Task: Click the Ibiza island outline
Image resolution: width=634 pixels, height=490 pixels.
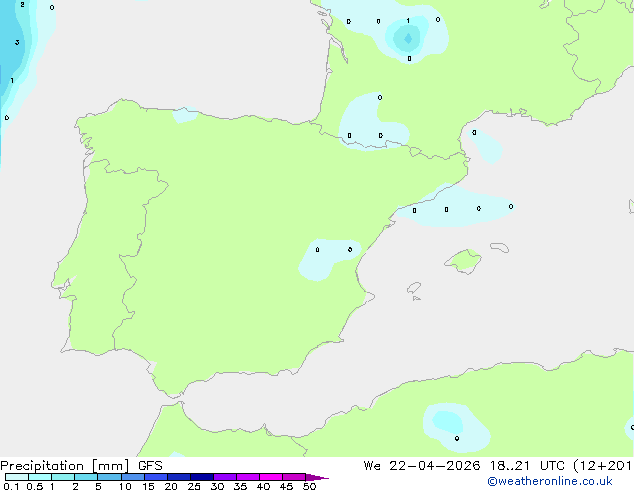Action: [414, 288]
